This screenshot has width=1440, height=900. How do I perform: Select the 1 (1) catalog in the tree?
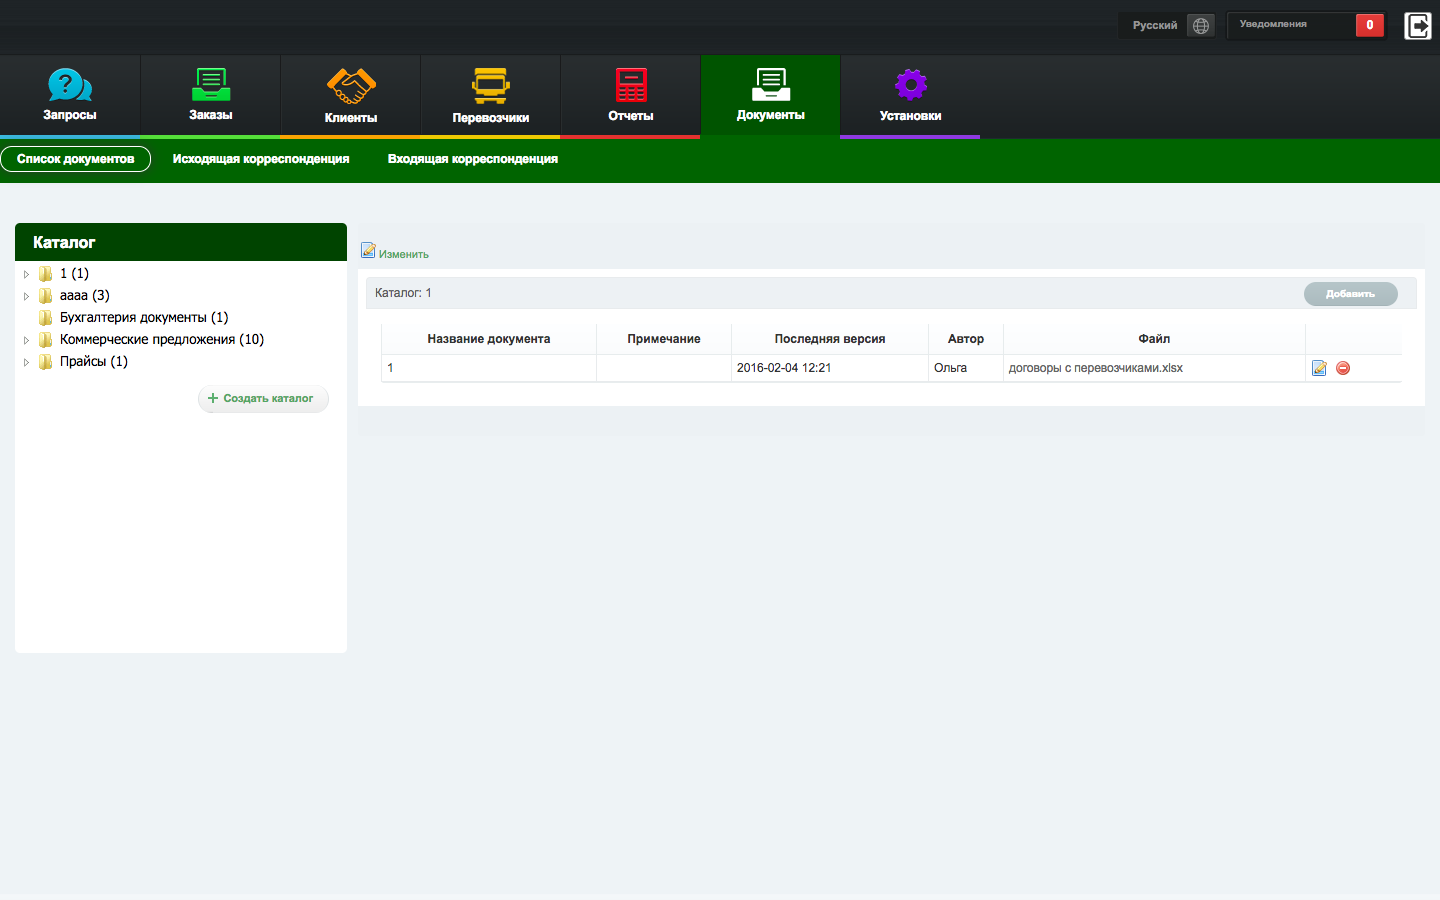(74, 274)
